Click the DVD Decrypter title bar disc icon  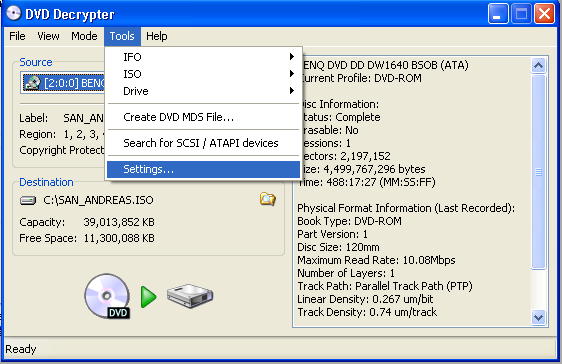(x=14, y=13)
